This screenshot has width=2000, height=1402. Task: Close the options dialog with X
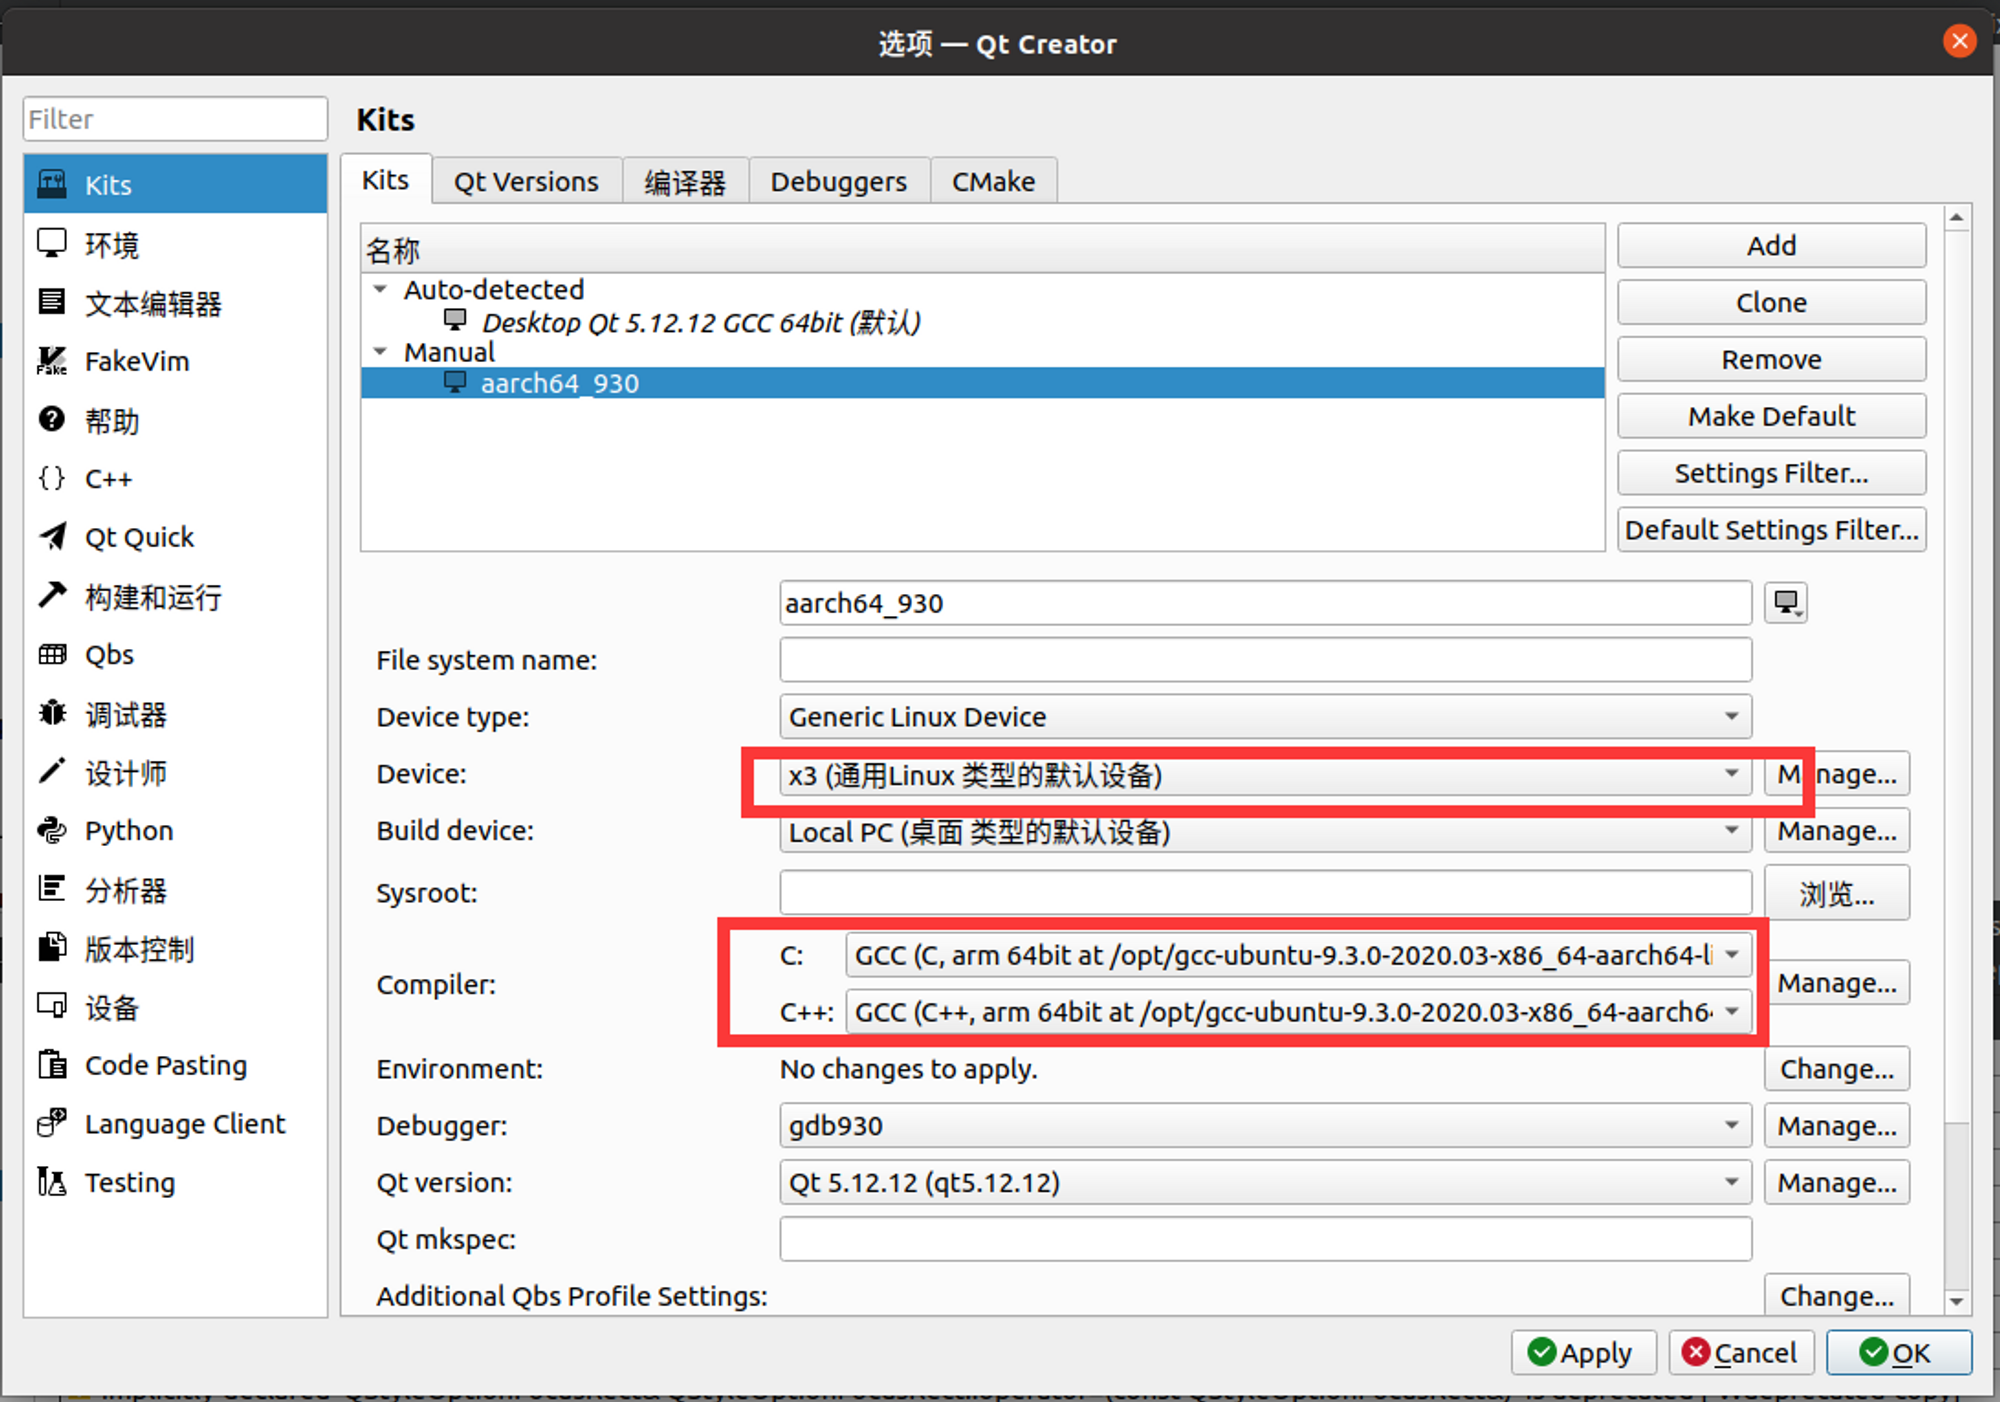point(1959,41)
